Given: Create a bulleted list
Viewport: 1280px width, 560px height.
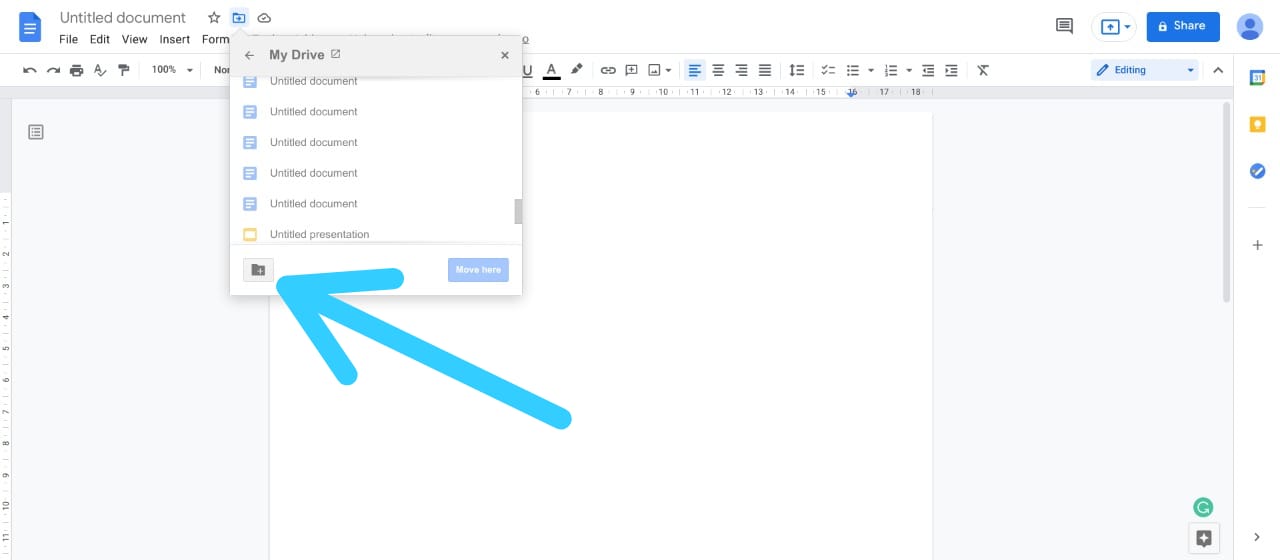Looking at the screenshot, I should (853, 70).
